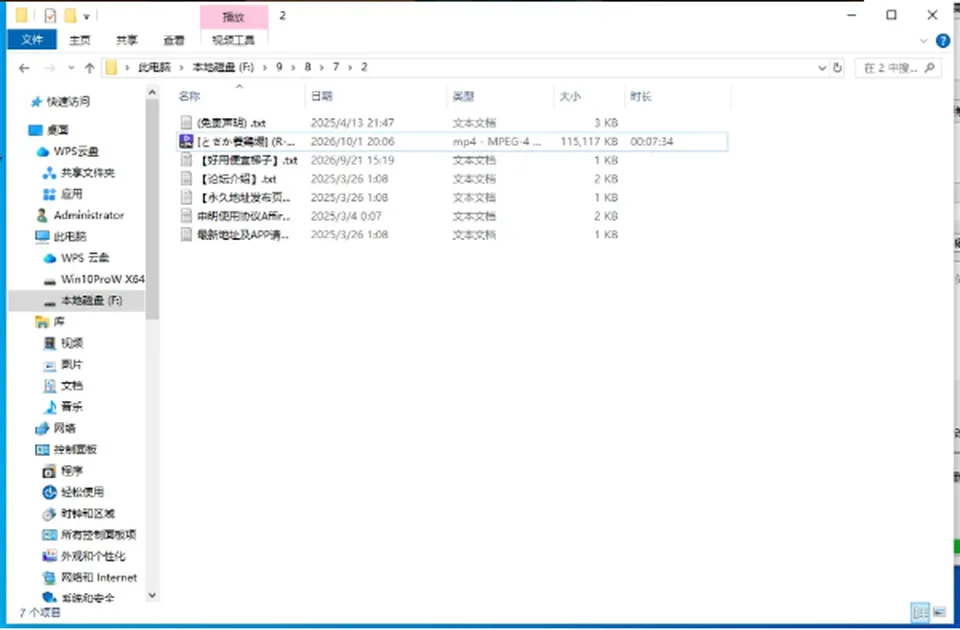Viewport: 960px width, 630px height.
Task: Click the properties icon in quick access toolbar
Action: click(50, 15)
